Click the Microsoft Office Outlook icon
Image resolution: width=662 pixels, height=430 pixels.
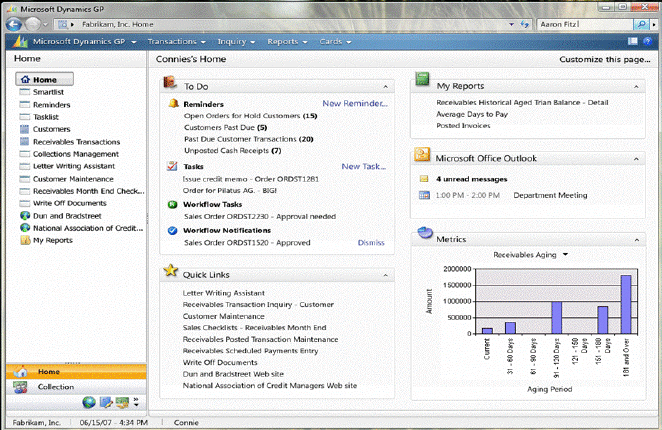[x=422, y=155]
